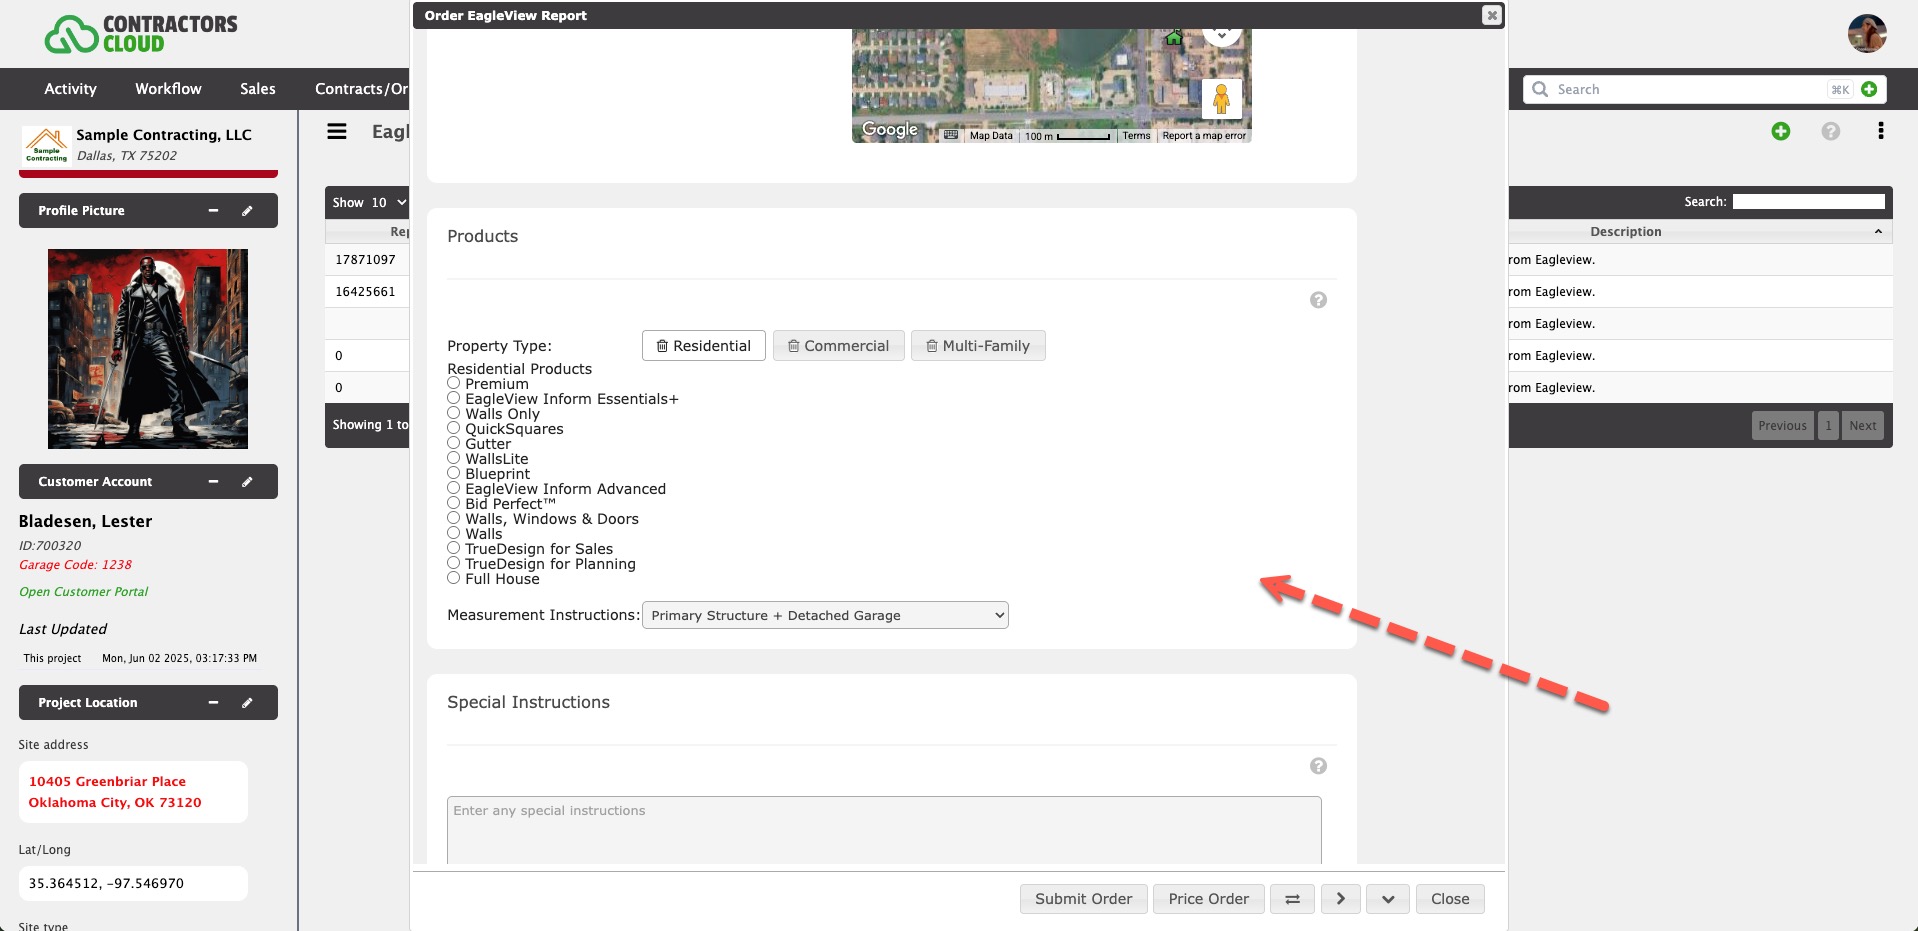This screenshot has width=1918, height=931.
Task: Edit the Customer Account panel
Action: click(247, 482)
